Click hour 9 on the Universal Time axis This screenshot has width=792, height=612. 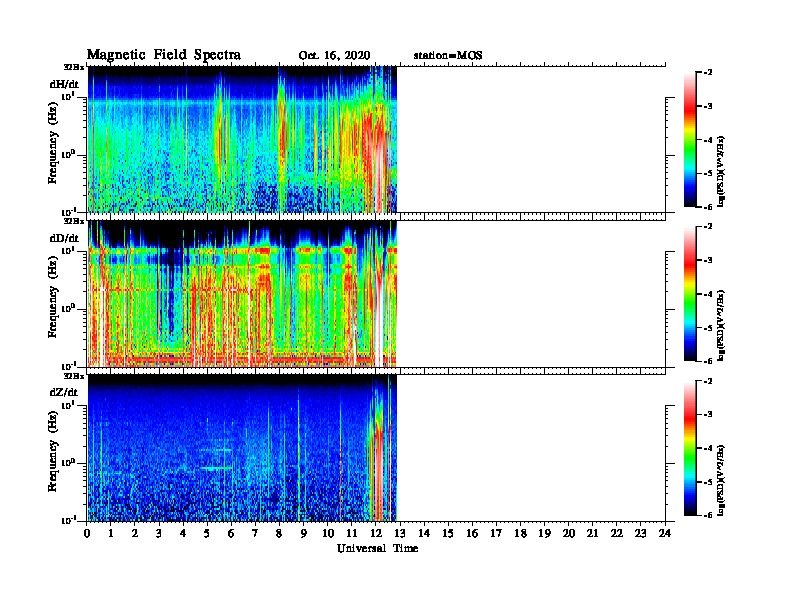304,534
